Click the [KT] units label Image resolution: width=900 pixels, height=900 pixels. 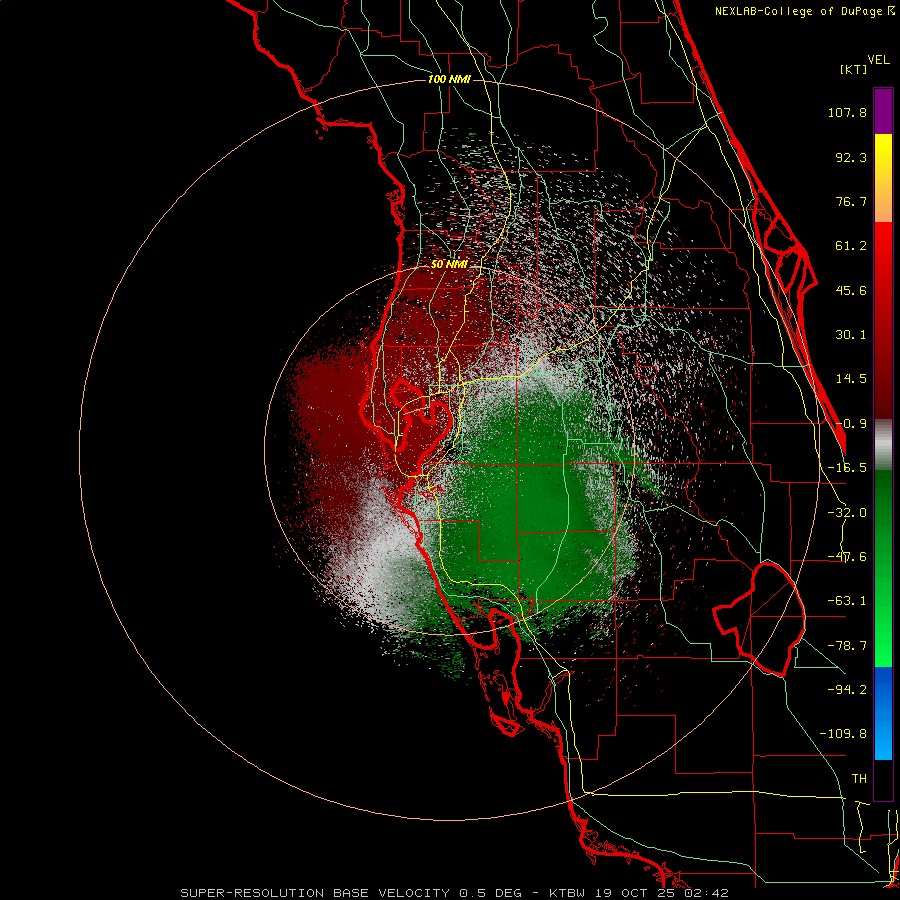click(854, 69)
